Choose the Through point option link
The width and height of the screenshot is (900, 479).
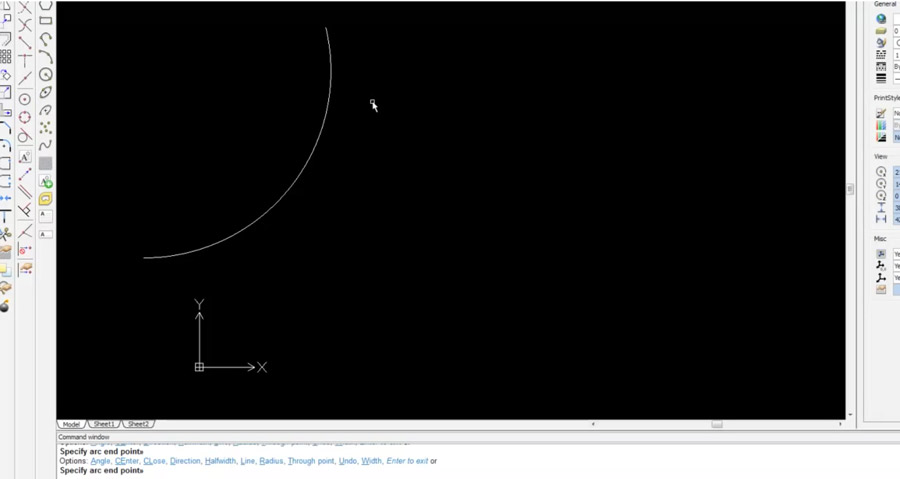pyautogui.click(x=311, y=461)
